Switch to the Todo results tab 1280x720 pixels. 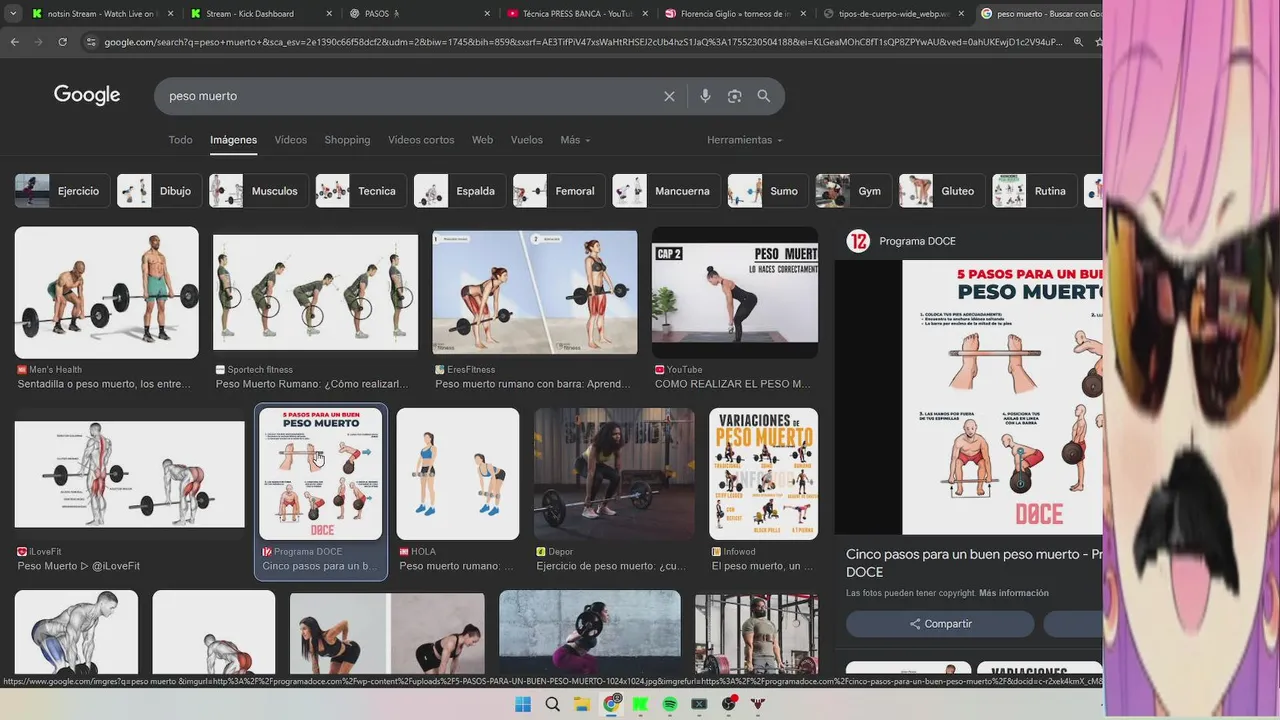click(x=180, y=140)
